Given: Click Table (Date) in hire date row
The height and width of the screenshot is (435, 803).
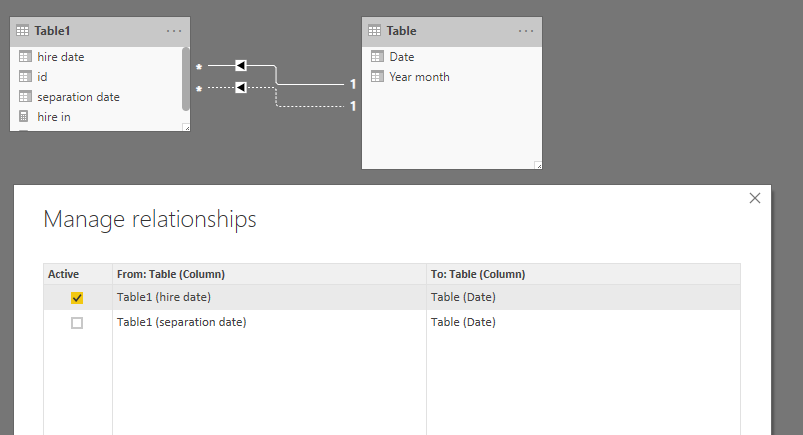Looking at the screenshot, I should [463, 297].
